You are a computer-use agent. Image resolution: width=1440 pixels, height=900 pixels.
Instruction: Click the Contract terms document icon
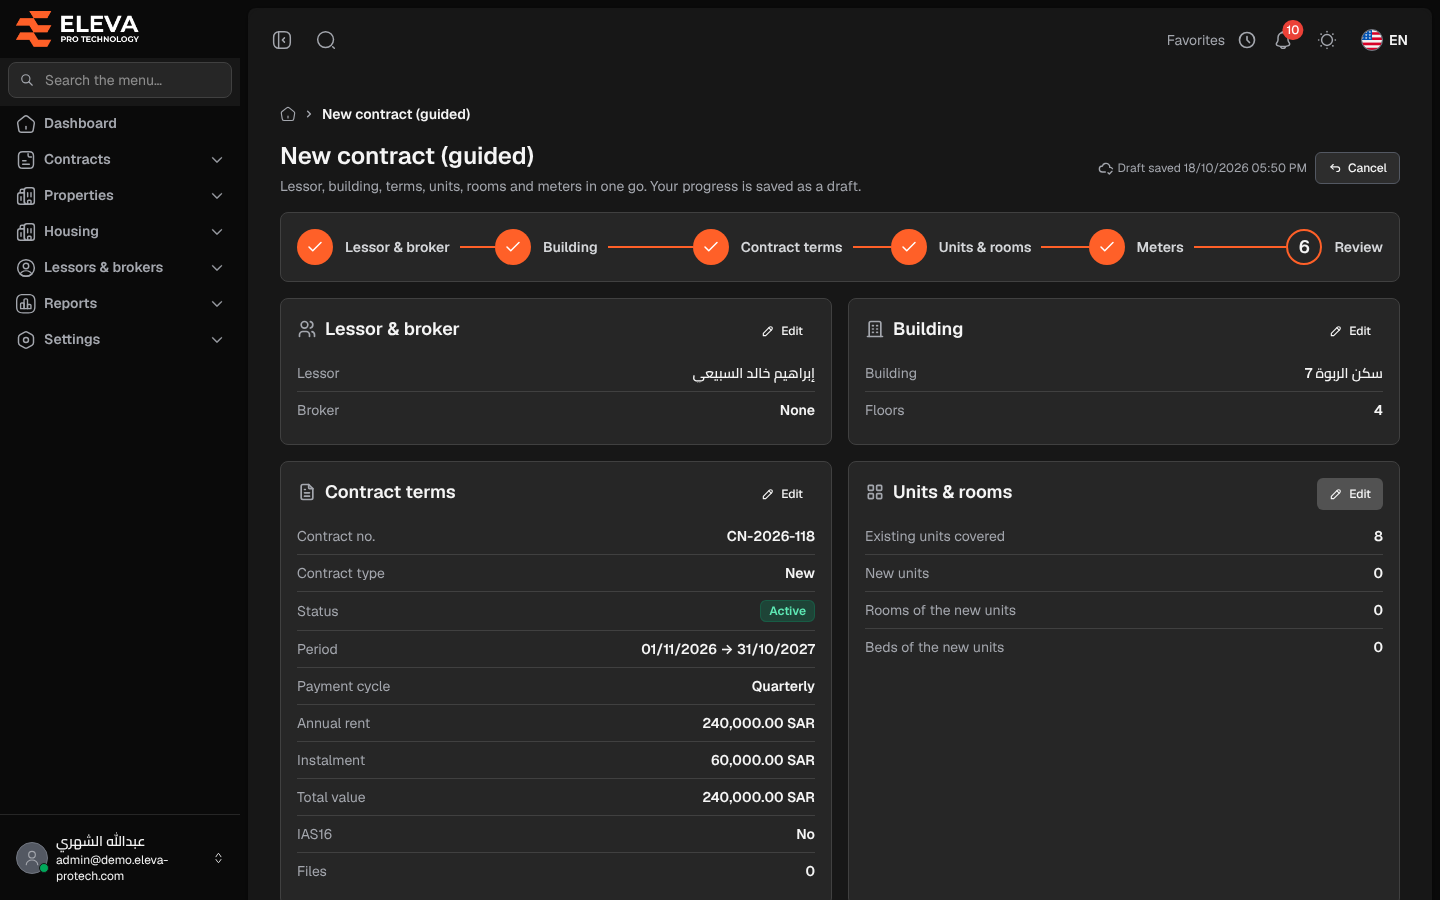pyautogui.click(x=307, y=492)
